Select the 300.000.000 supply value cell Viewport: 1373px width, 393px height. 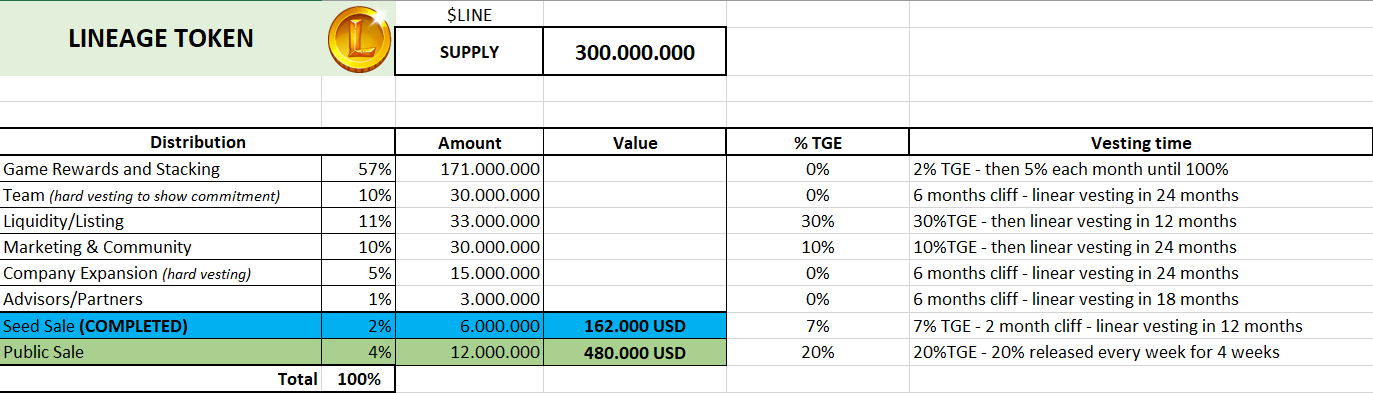click(x=634, y=52)
